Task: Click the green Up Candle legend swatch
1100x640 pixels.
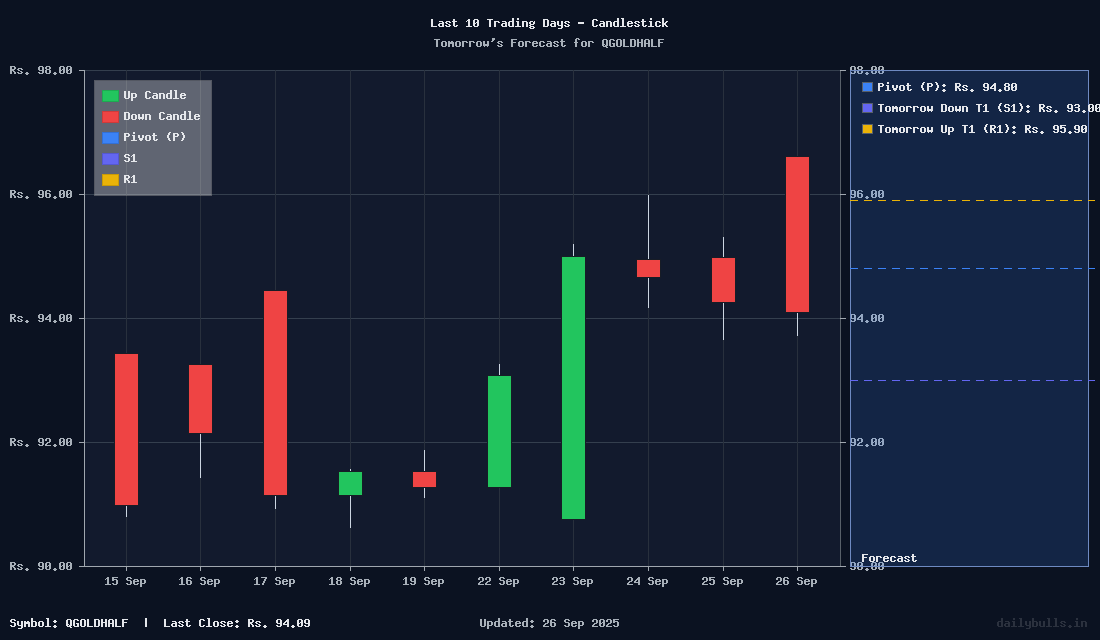Action: [x=110, y=95]
